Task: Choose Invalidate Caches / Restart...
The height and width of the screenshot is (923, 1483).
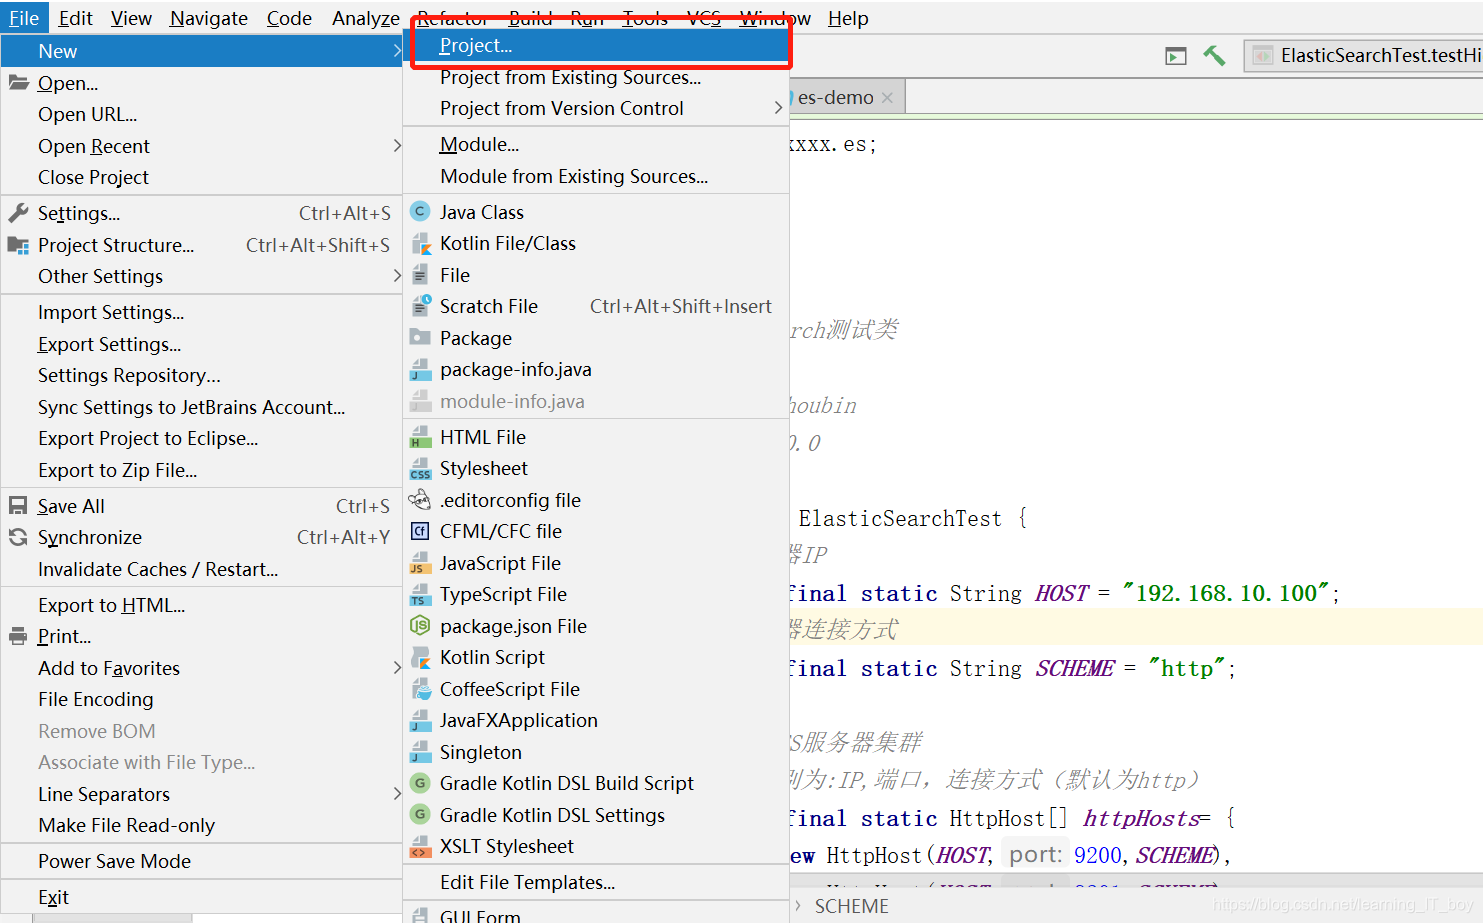Action: pos(201,569)
